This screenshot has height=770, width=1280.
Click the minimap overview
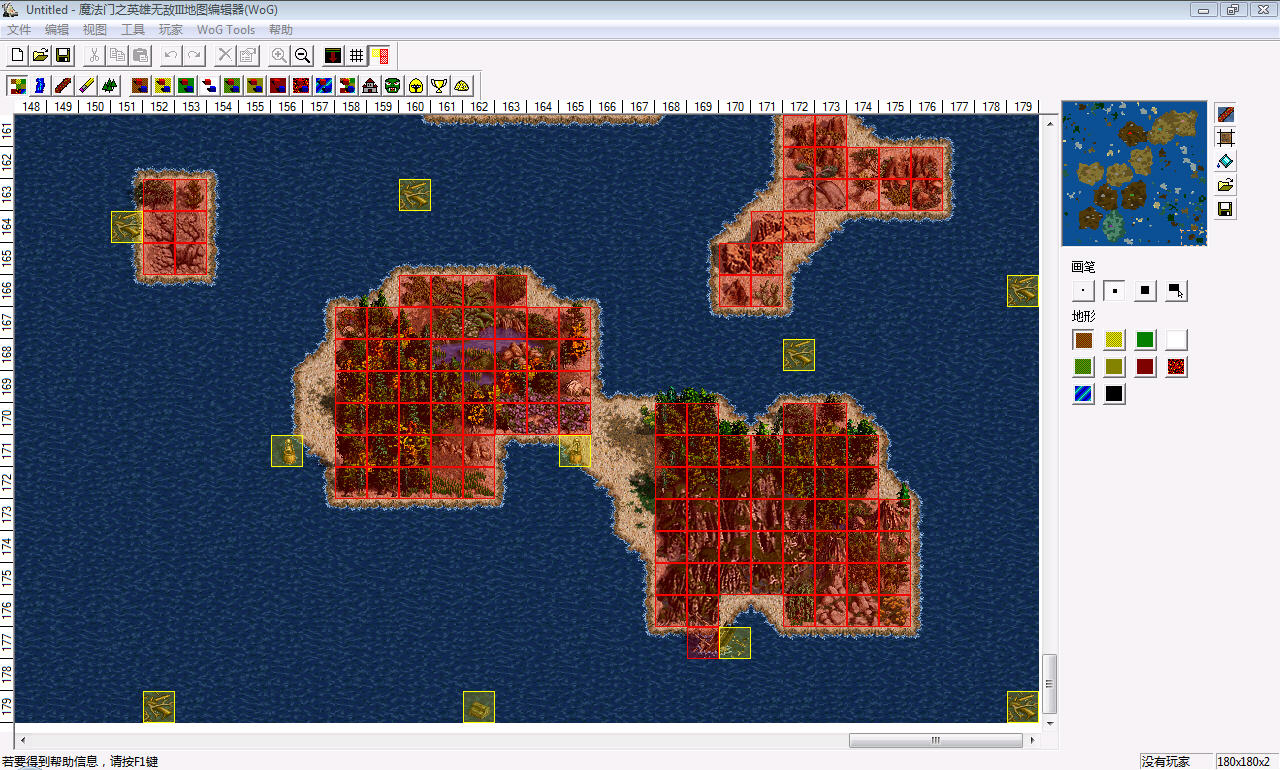pyautogui.click(x=1134, y=173)
